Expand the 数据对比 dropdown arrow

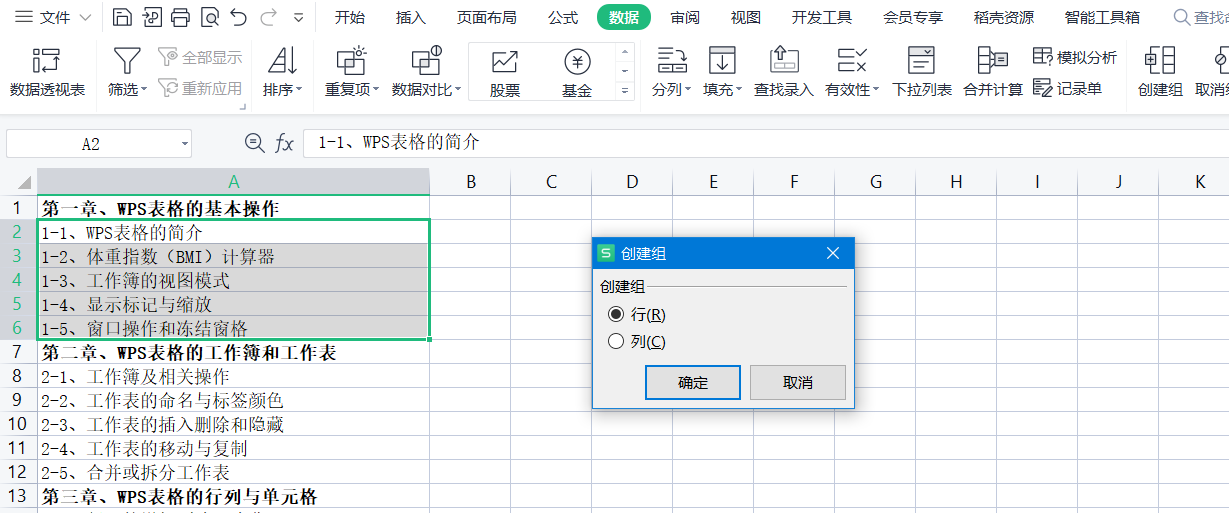458,90
